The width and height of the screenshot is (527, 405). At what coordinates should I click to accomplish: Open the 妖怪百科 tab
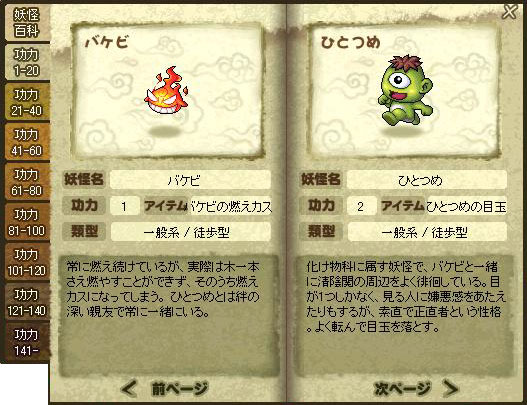pyautogui.click(x=27, y=23)
